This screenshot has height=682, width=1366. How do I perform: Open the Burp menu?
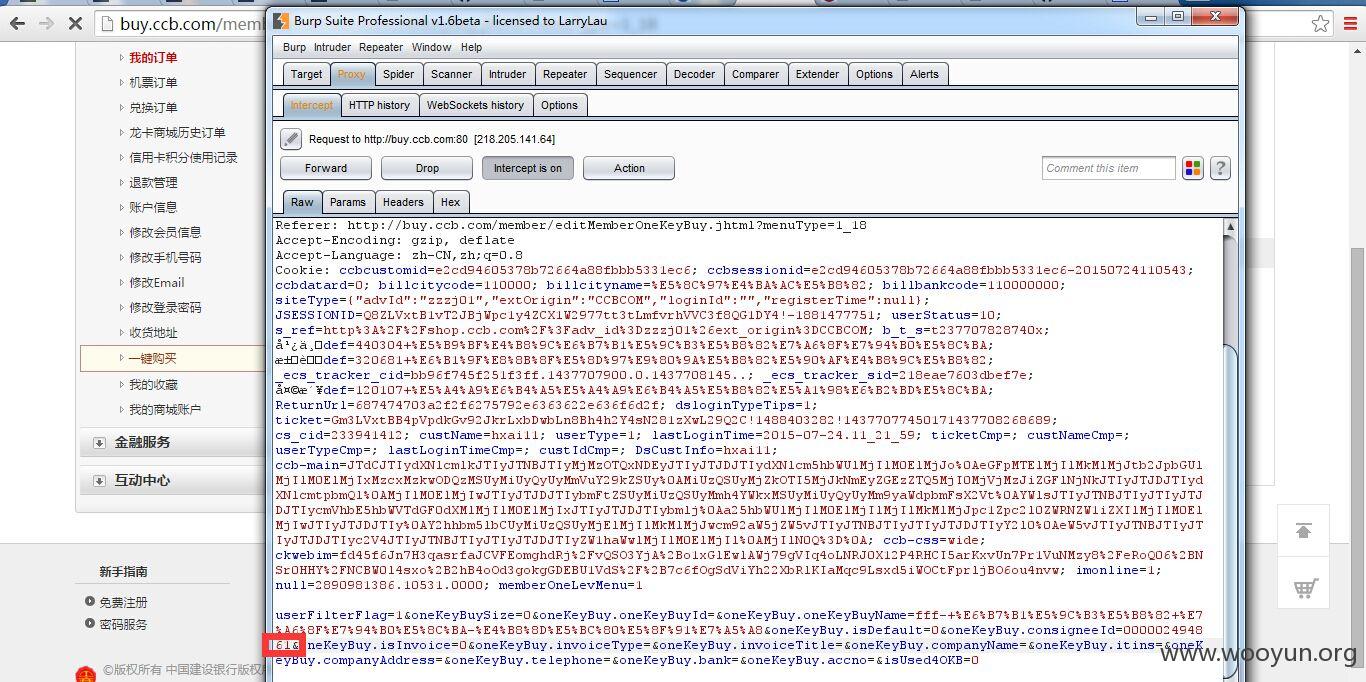pos(294,47)
